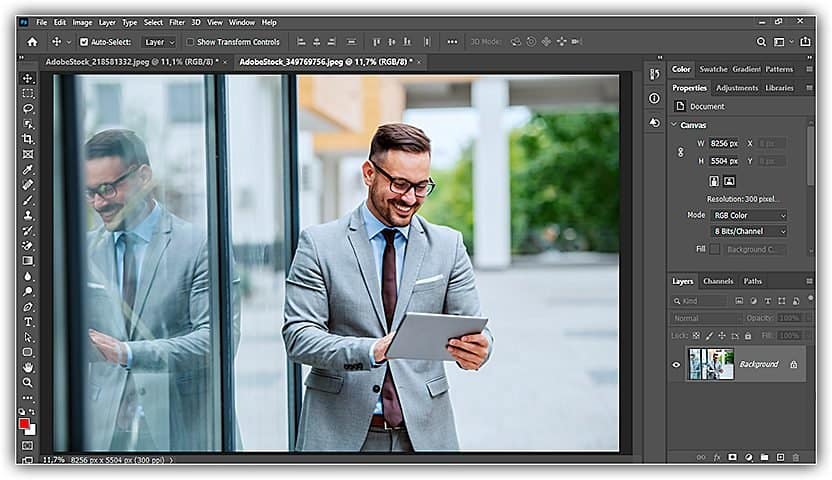Select the Rectangular Marquee tool
The image size is (832, 480).
(28, 93)
